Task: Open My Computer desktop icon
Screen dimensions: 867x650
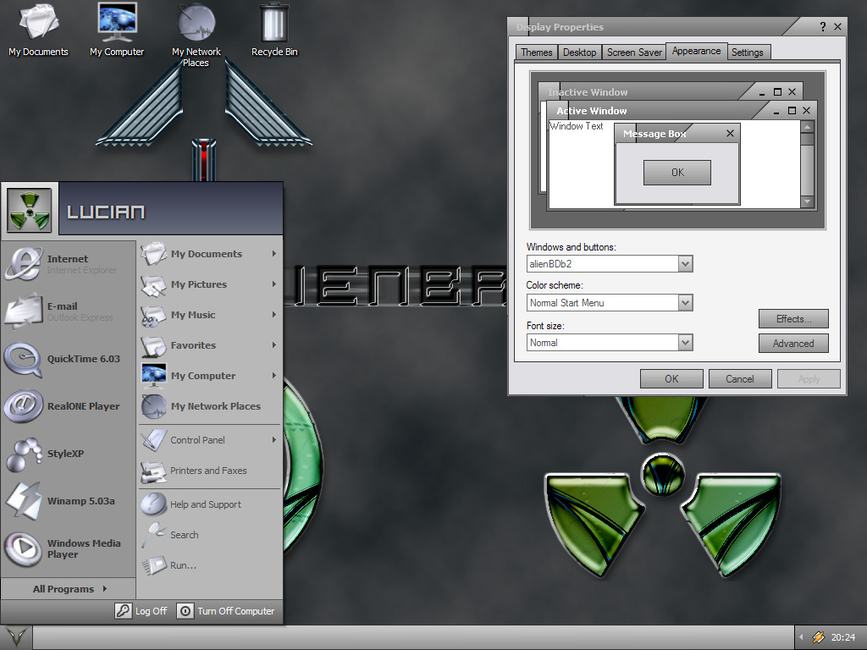Action: (x=117, y=29)
